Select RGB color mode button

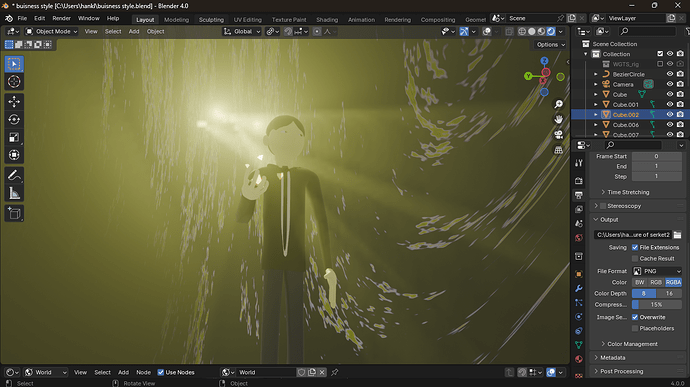(x=656, y=282)
